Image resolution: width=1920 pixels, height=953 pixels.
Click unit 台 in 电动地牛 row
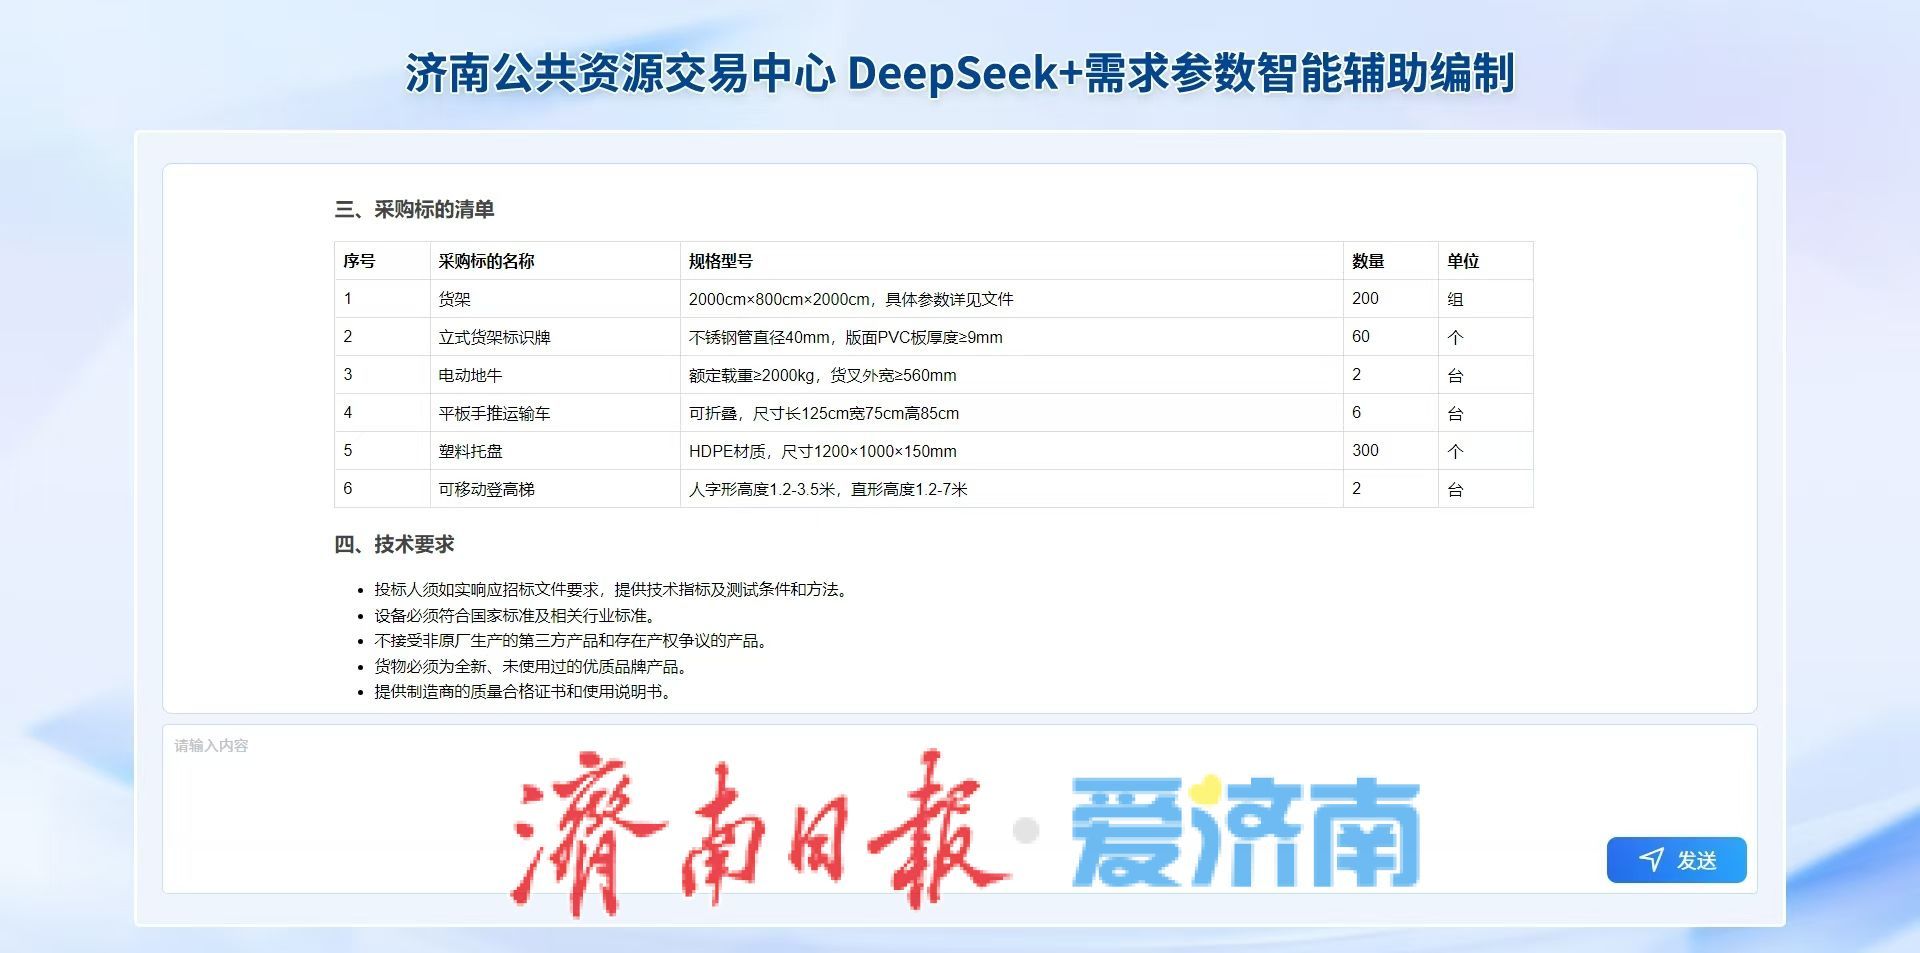coord(1455,375)
